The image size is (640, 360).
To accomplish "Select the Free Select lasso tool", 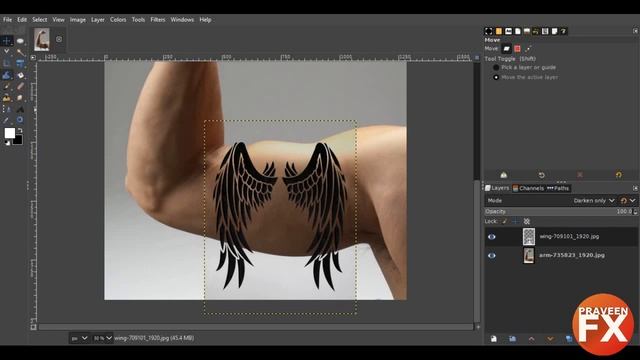I will 7,52.
